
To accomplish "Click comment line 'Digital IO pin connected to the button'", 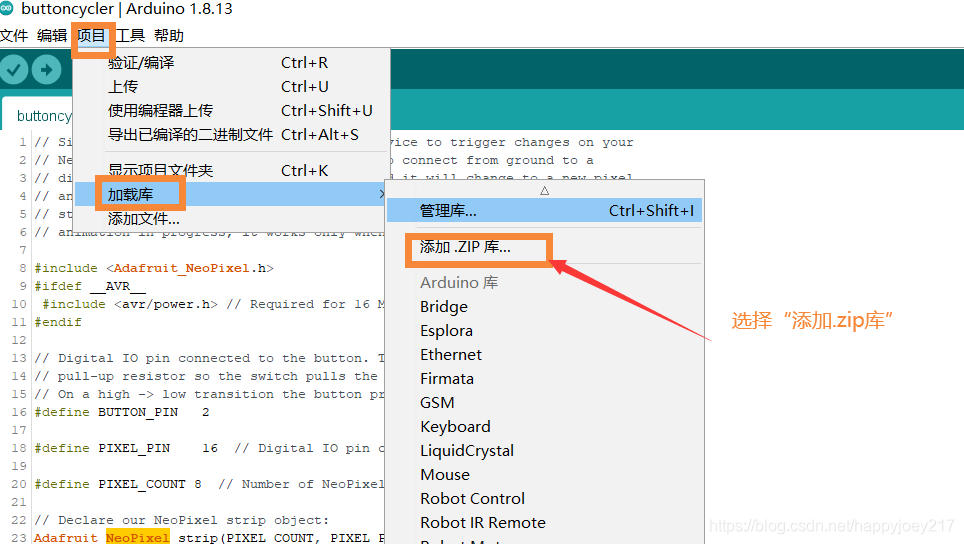I will point(209,358).
